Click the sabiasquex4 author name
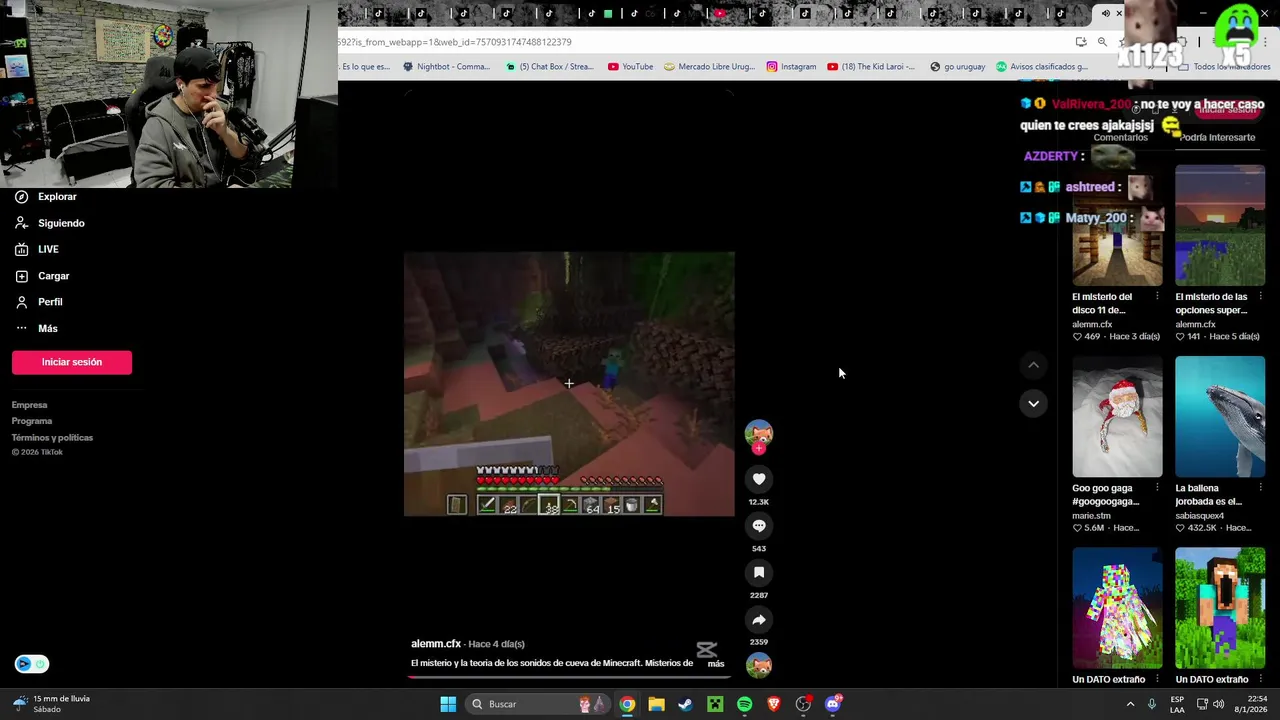The height and width of the screenshot is (720, 1280). pos(1203,516)
